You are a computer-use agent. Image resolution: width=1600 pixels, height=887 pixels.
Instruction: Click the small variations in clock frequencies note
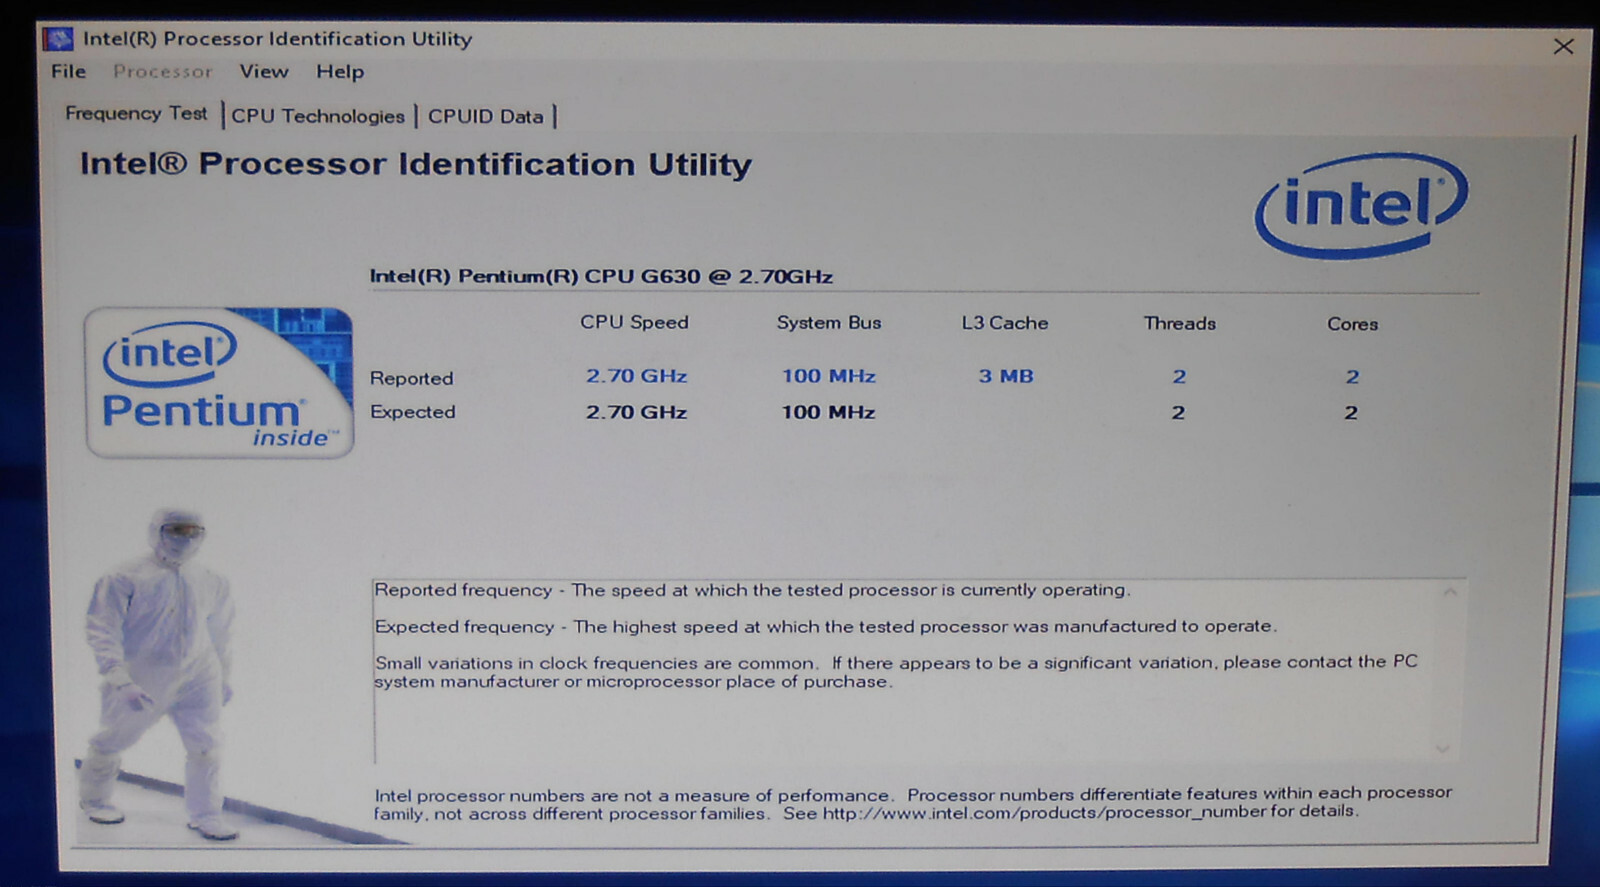point(896,672)
